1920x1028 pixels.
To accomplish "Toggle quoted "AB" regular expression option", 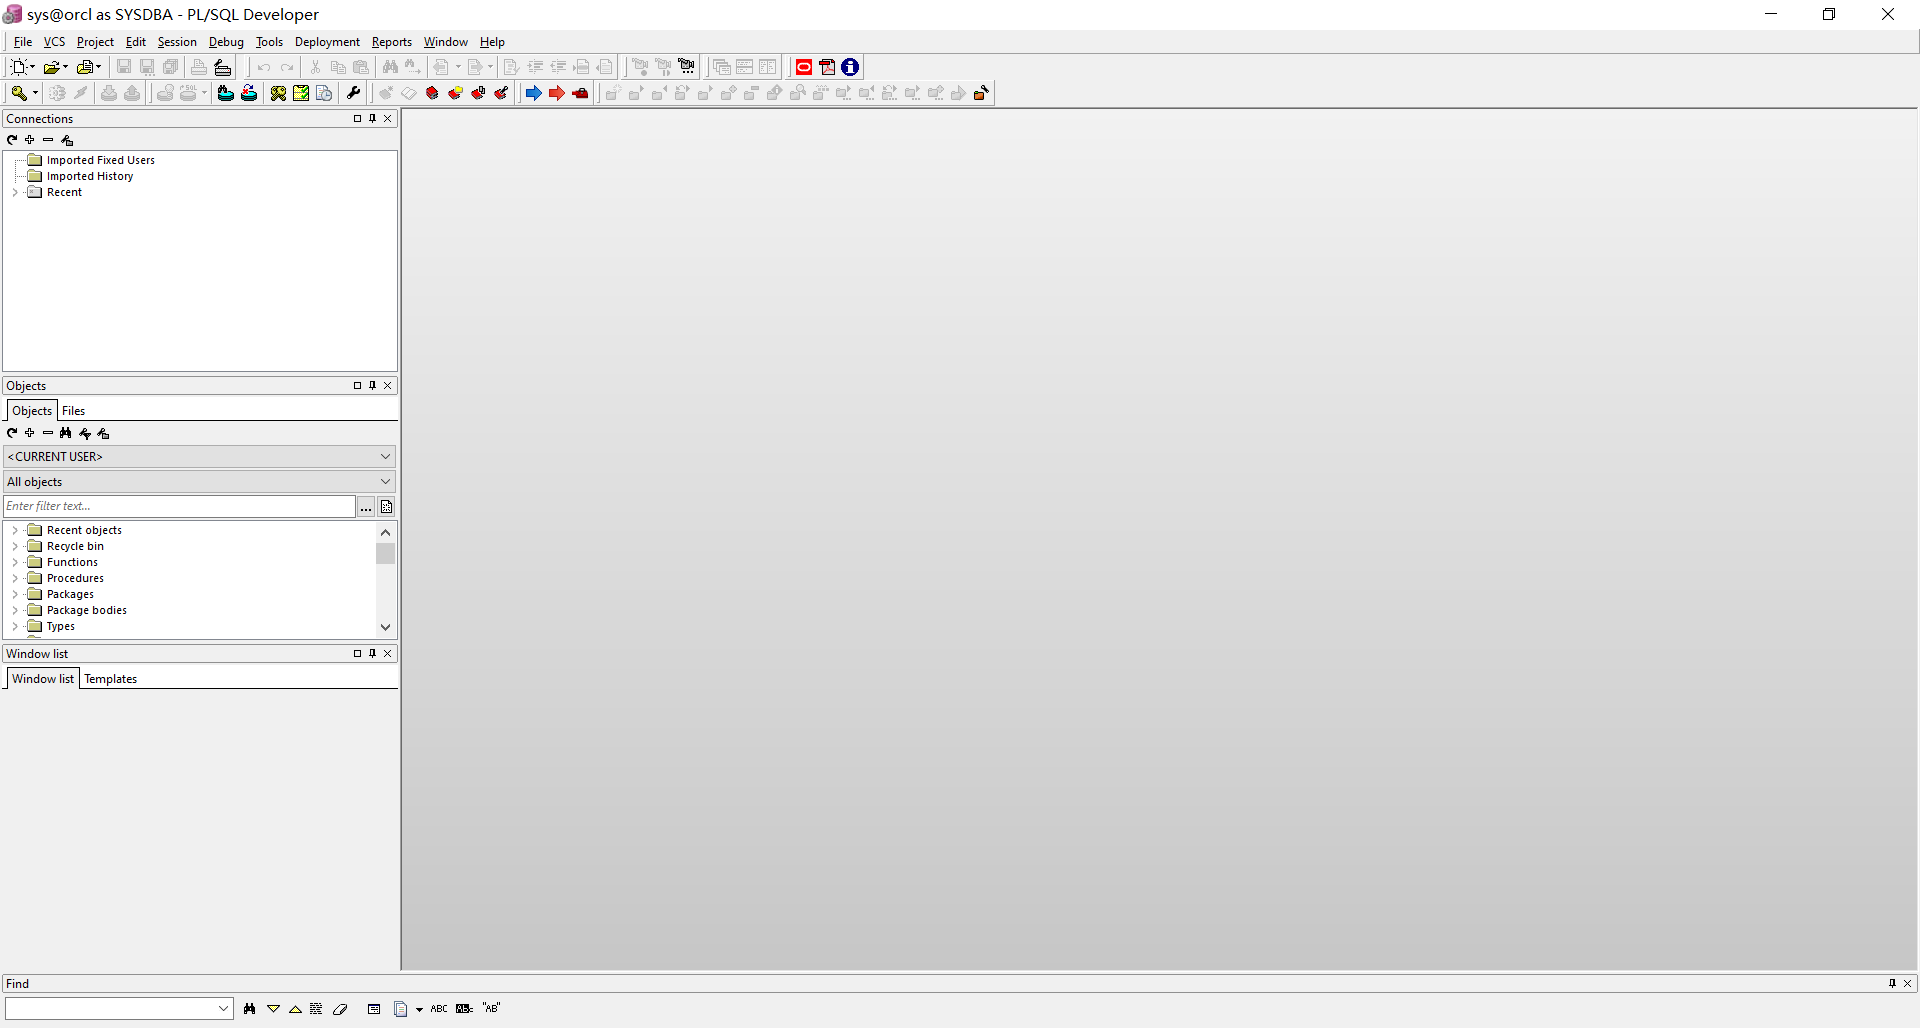I will coord(491,1009).
